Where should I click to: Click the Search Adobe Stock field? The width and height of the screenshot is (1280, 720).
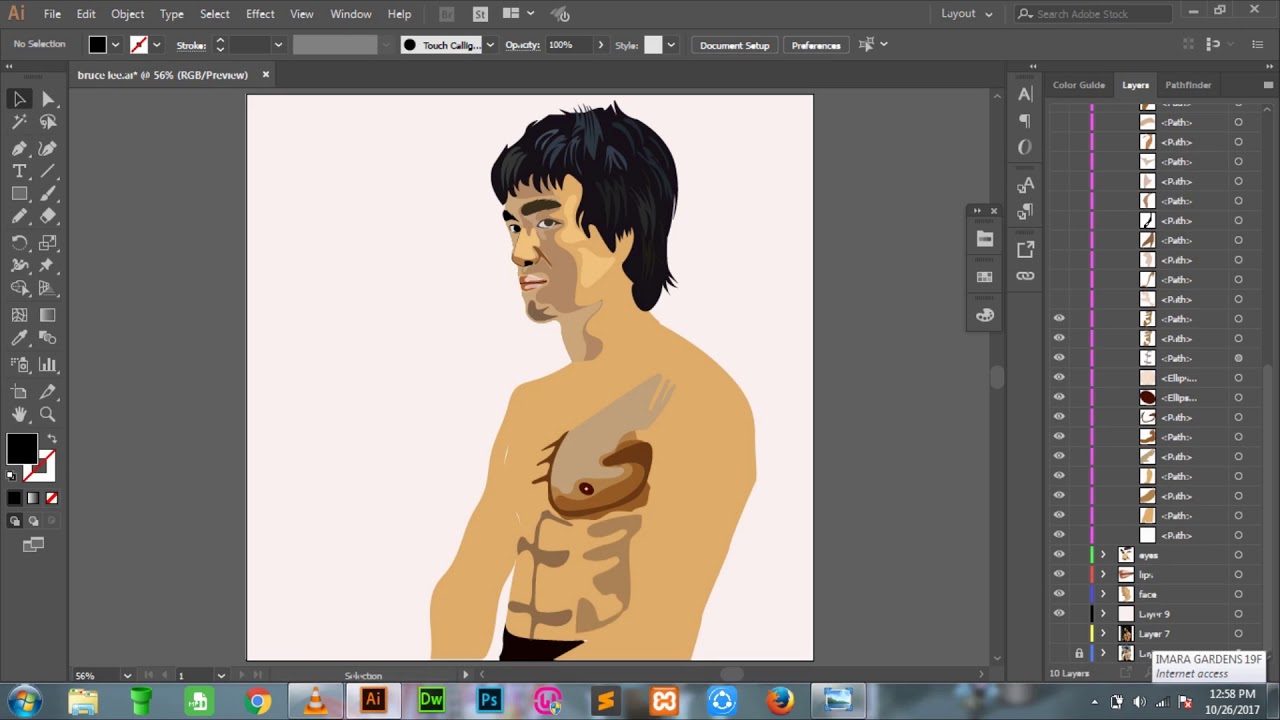click(1094, 14)
